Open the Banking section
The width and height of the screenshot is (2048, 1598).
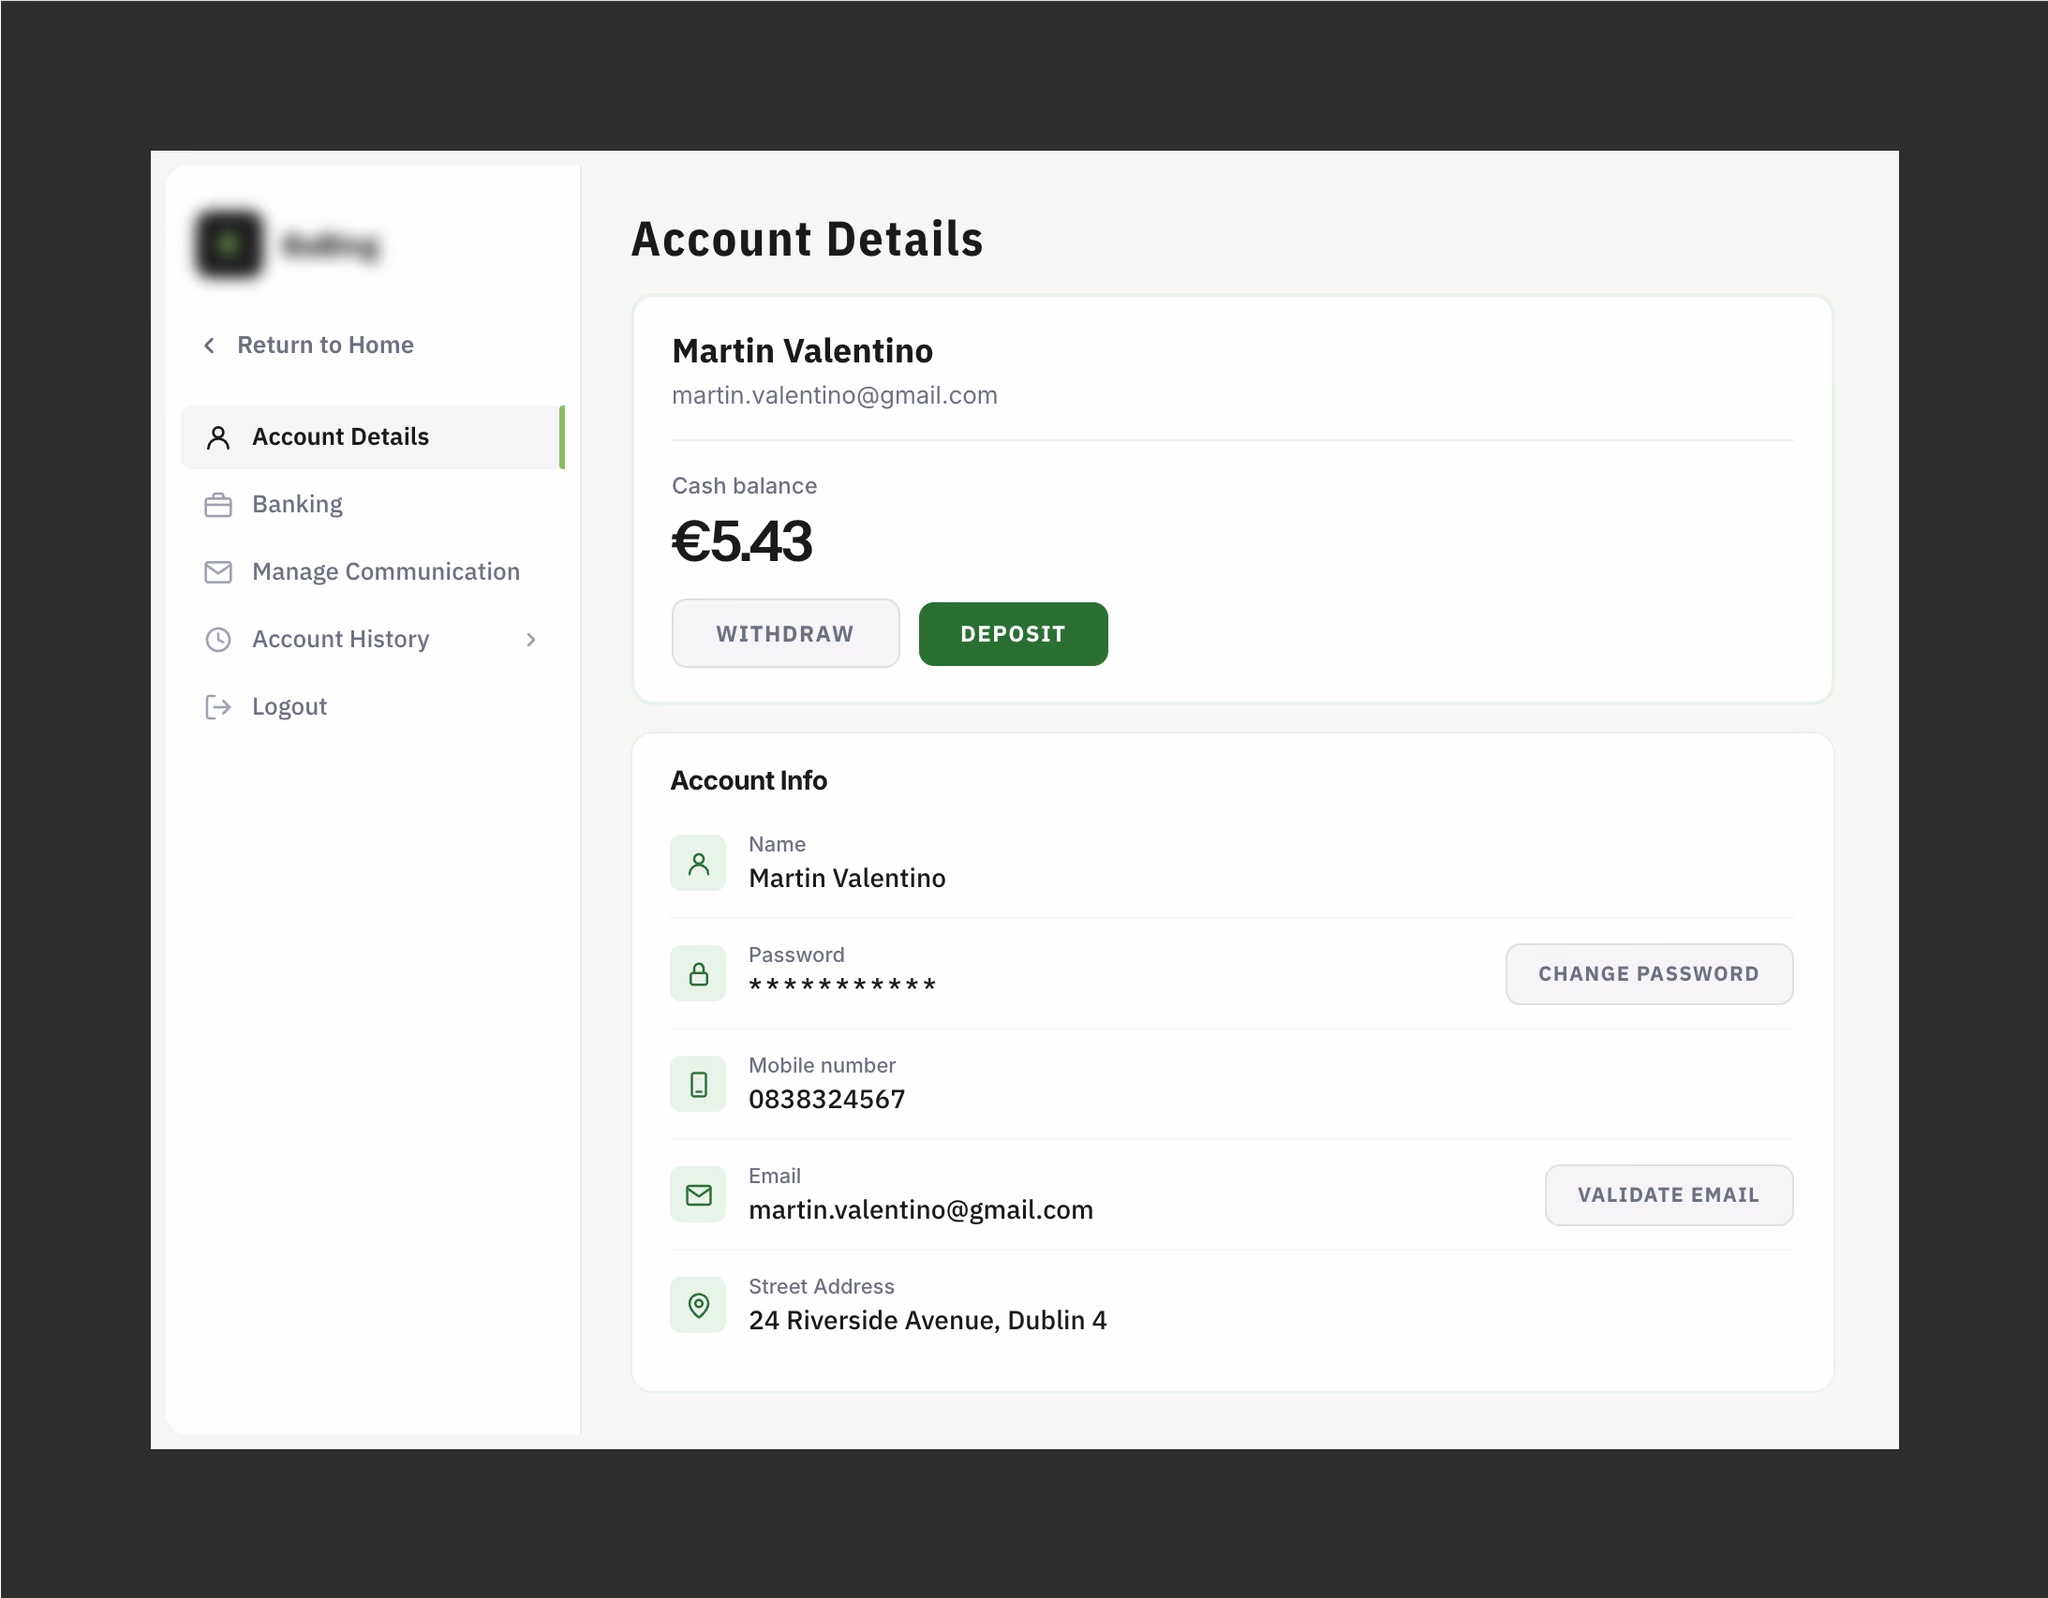coord(372,504)
